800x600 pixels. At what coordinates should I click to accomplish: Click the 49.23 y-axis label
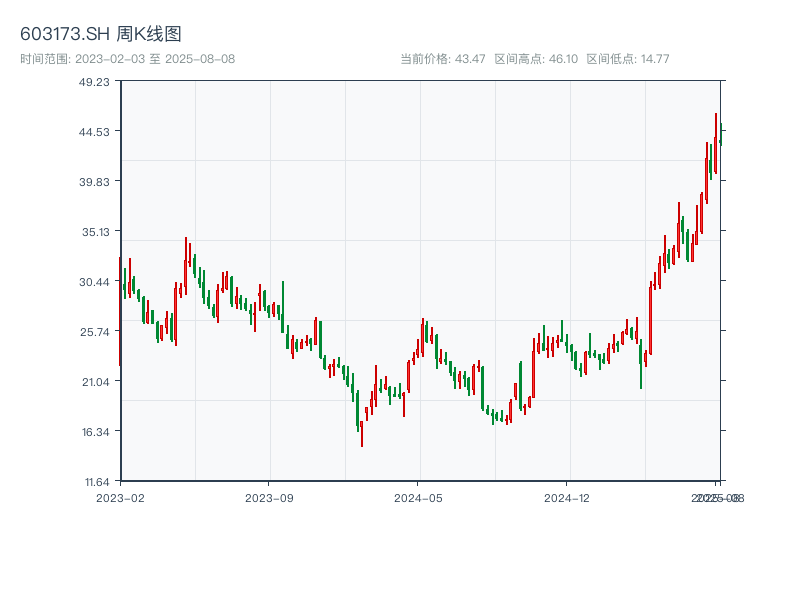(x=94, y=81)
